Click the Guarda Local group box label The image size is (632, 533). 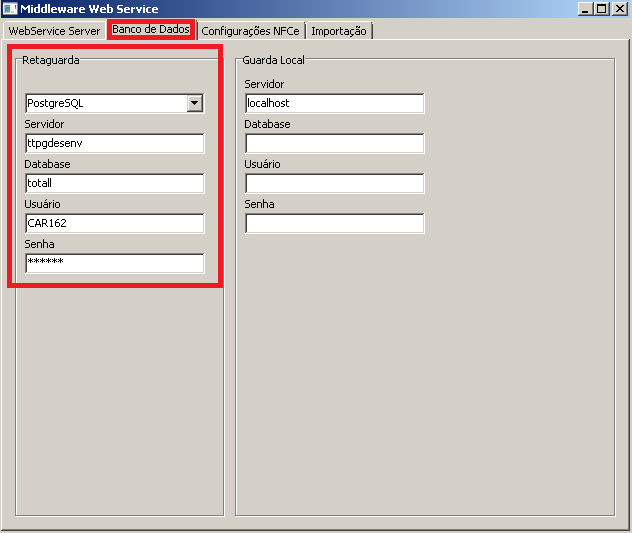pyautogui.click(x=273, y=60)
